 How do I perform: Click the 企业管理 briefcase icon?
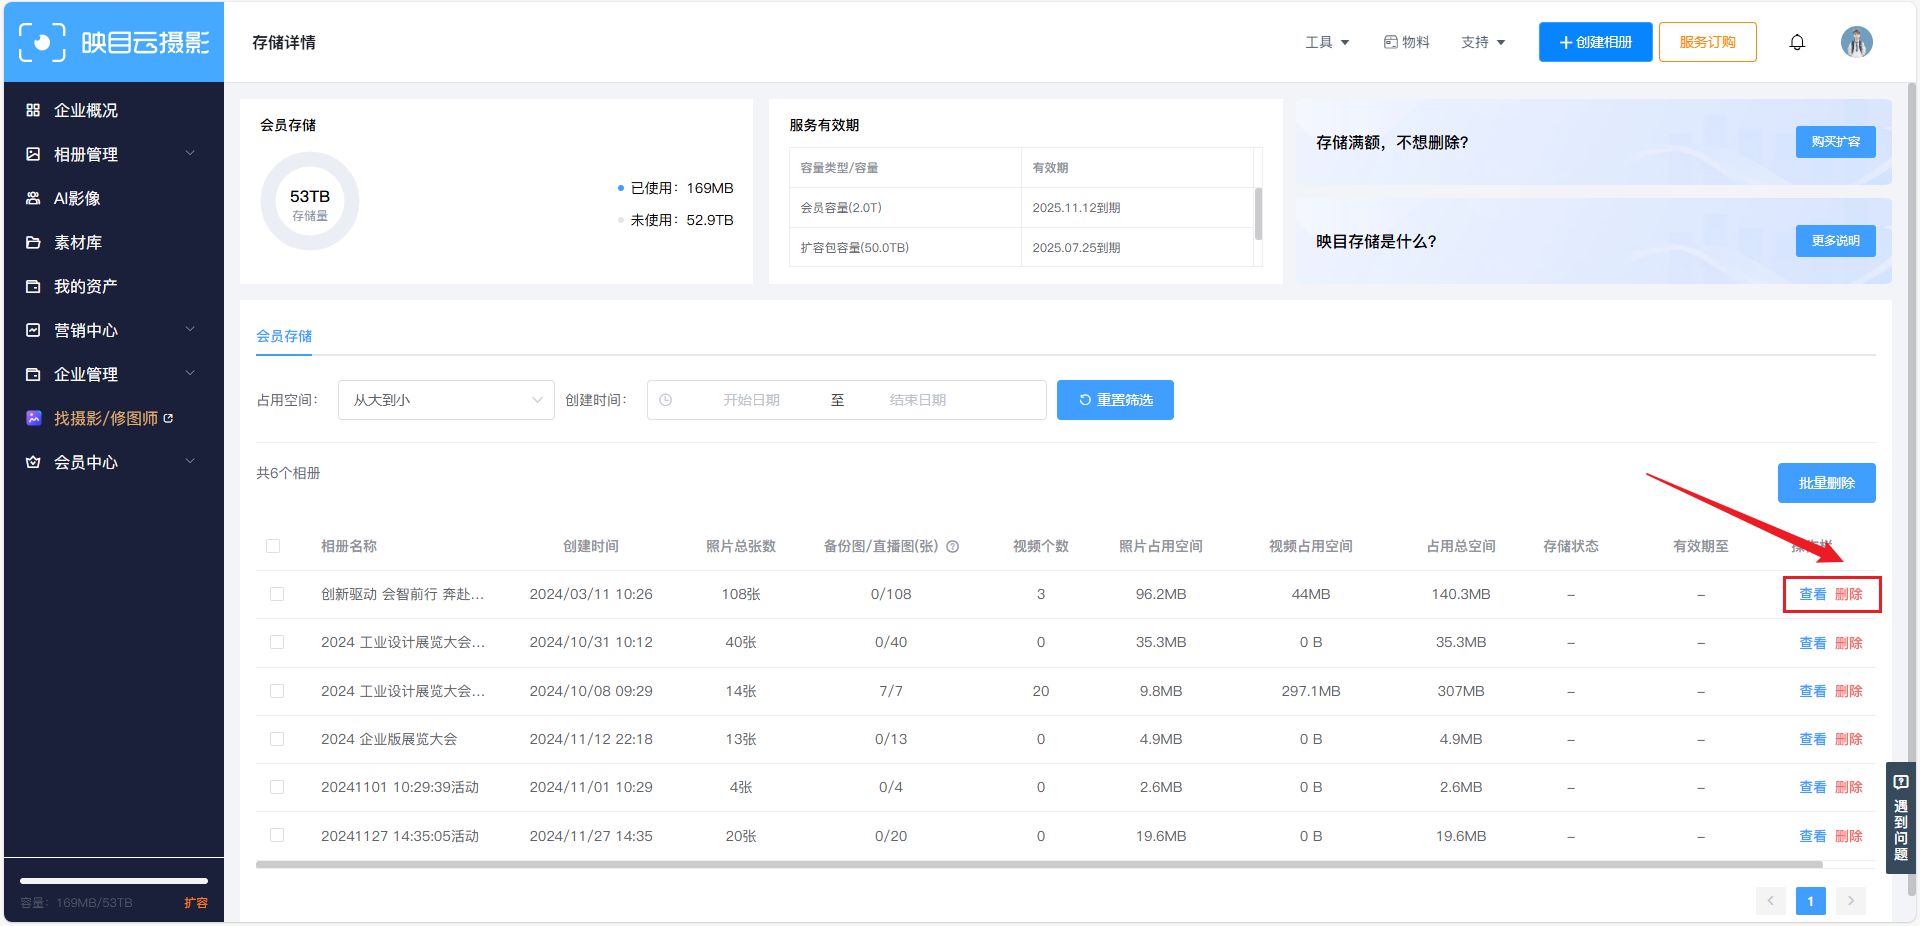click(33, 374)
